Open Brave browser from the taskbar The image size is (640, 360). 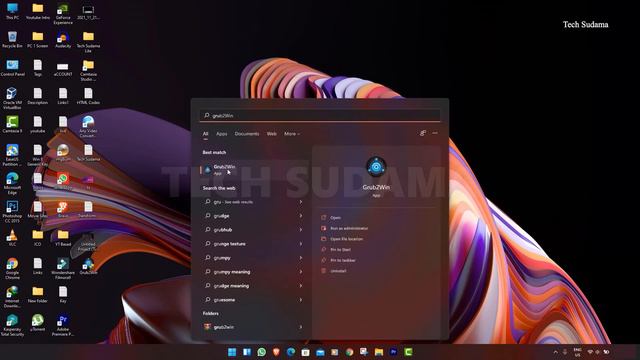[276, 352]
